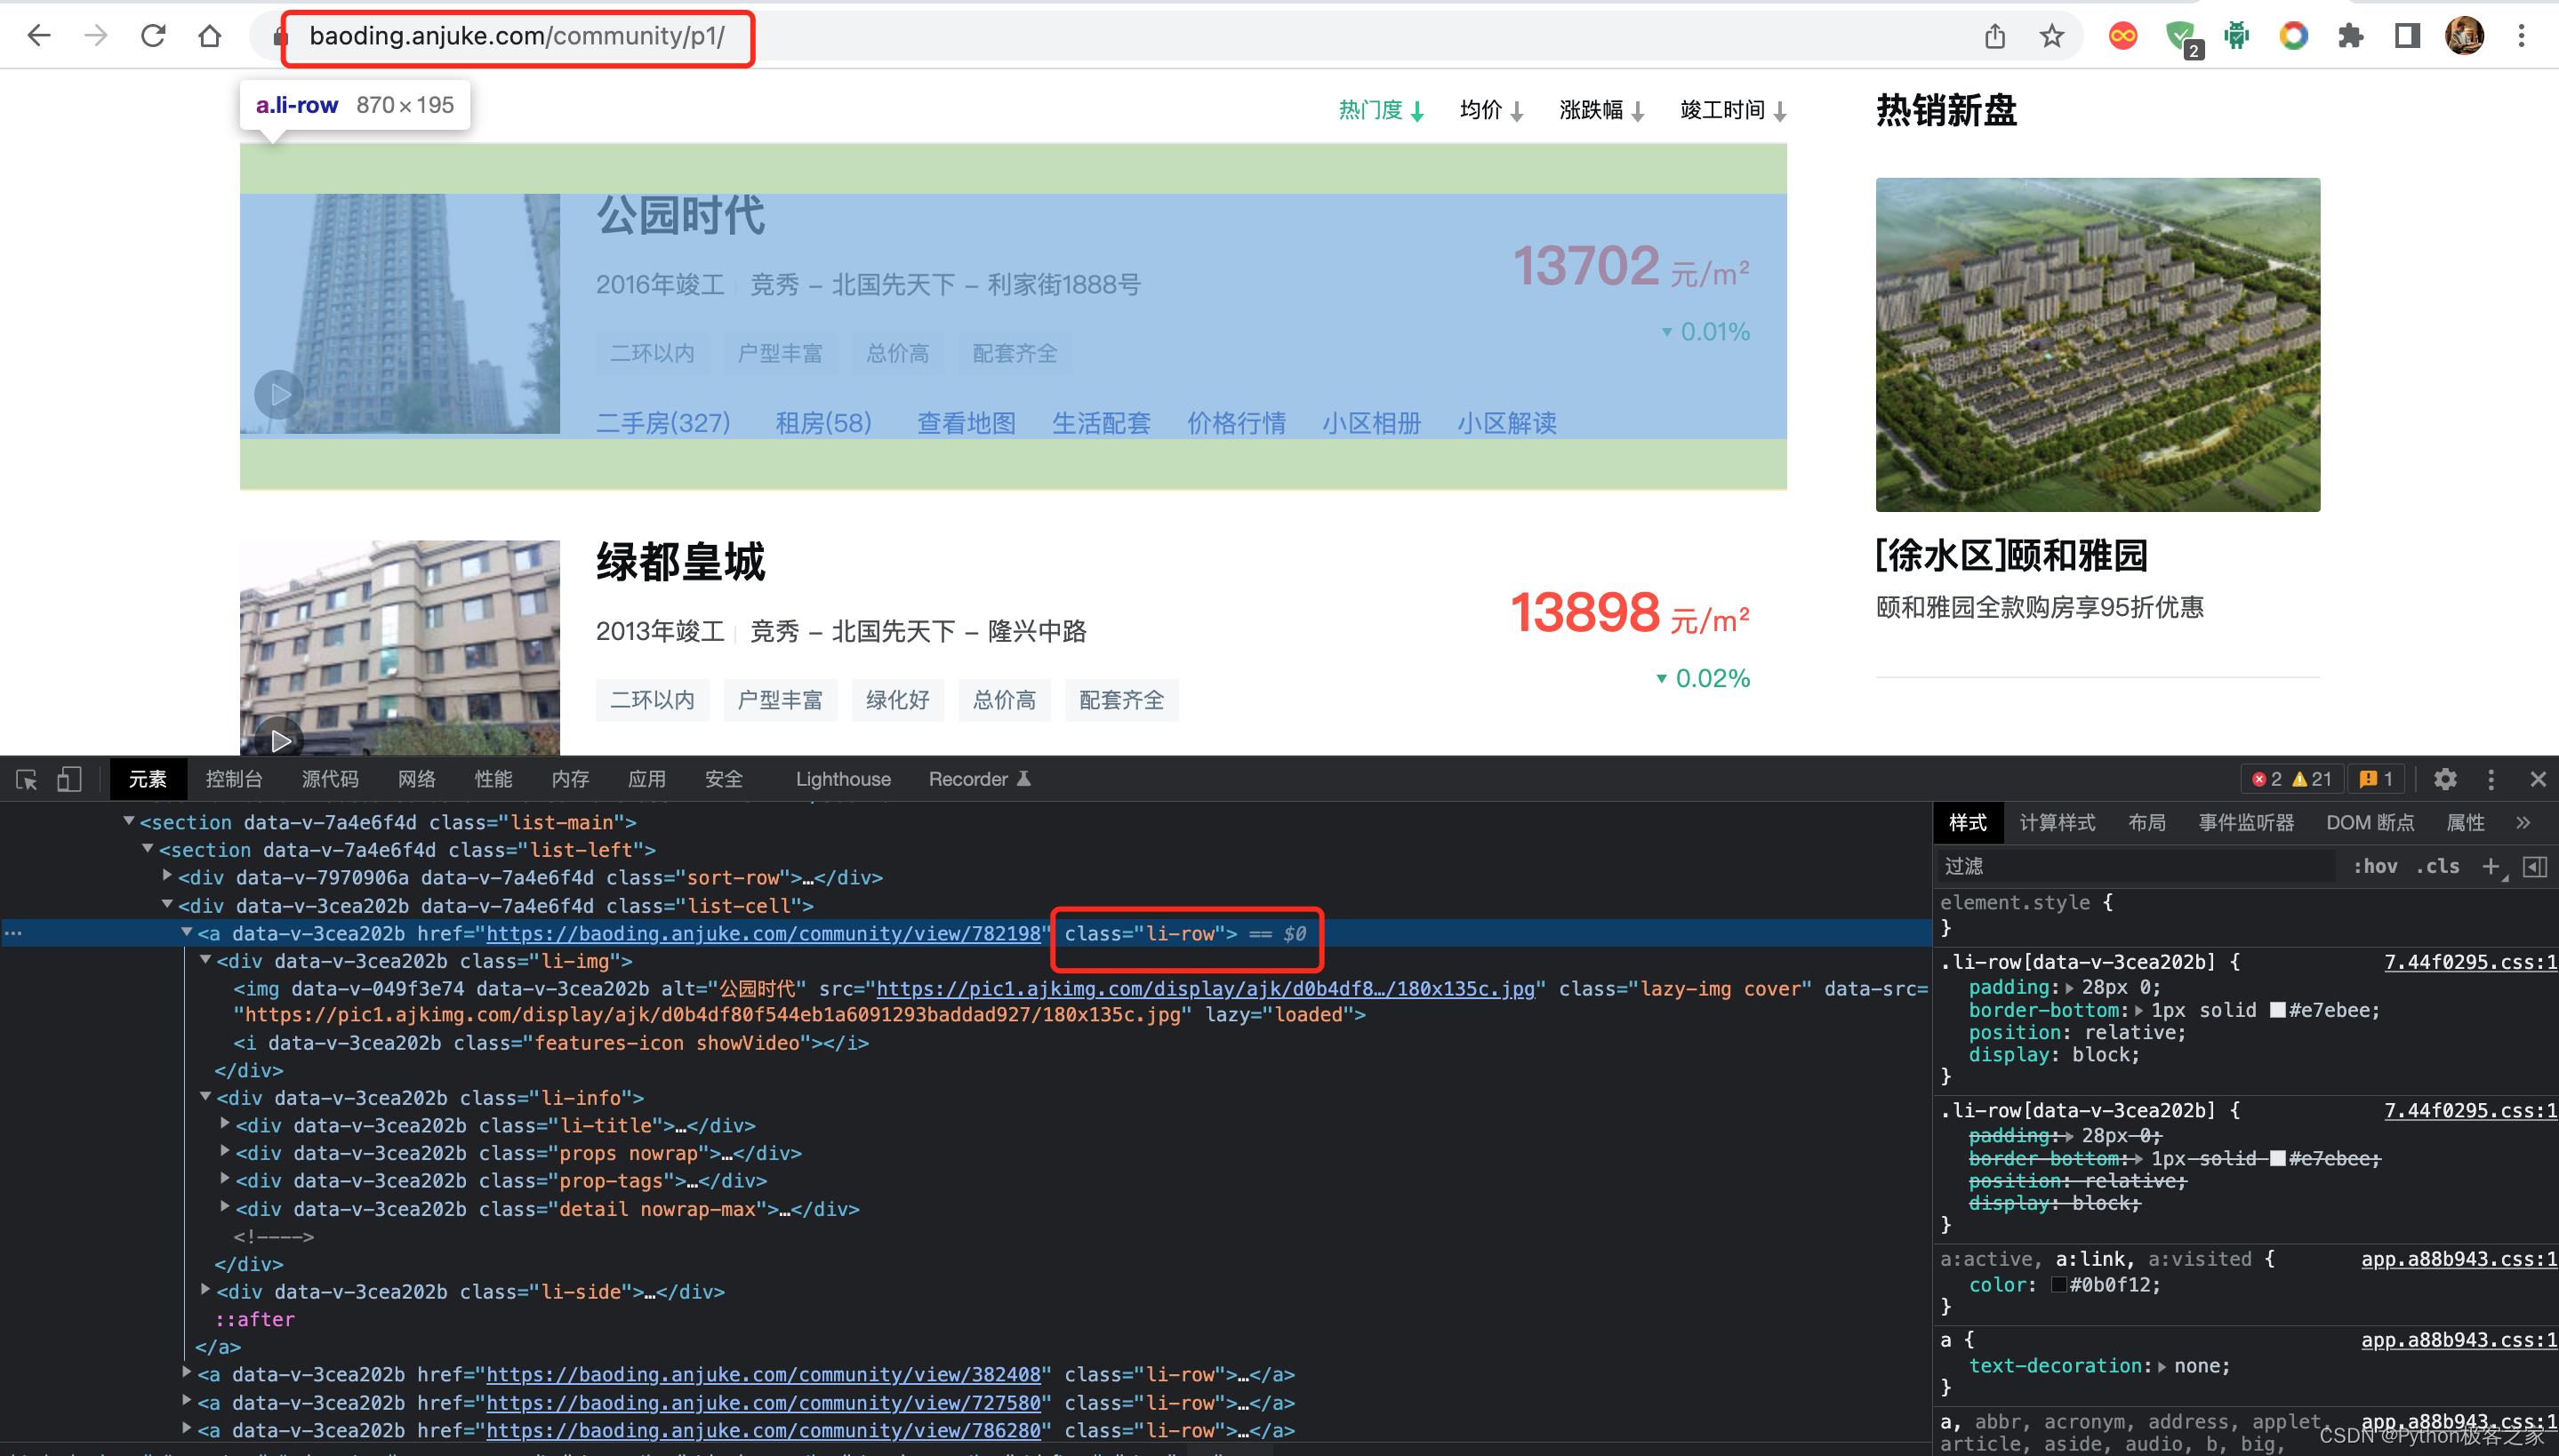Open the Lighthouse tab
Screen dimensions: 2559x1456
[x=843, y=779]
